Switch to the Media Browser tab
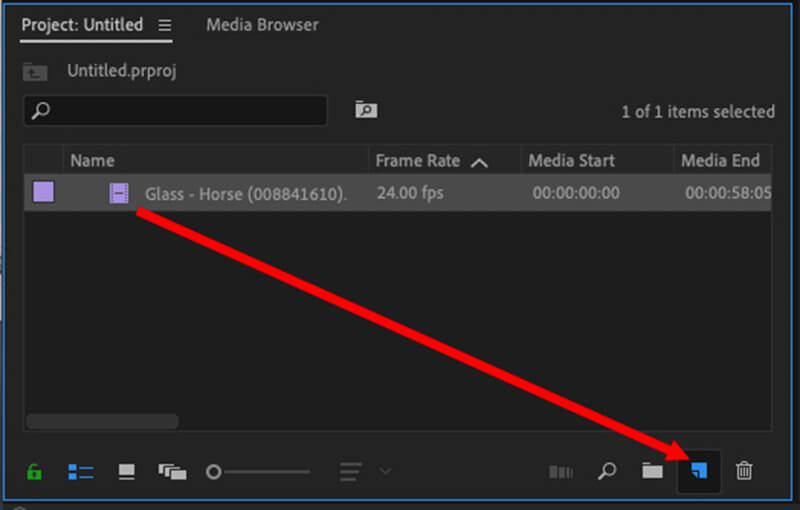 point(262,24)
